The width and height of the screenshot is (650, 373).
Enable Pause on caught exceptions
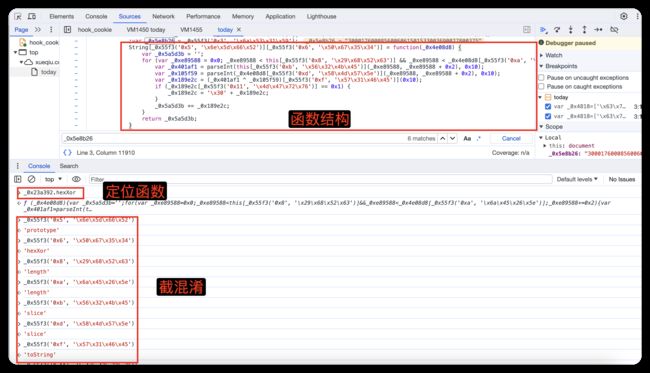pyautogui.click(x=541, y=87)
